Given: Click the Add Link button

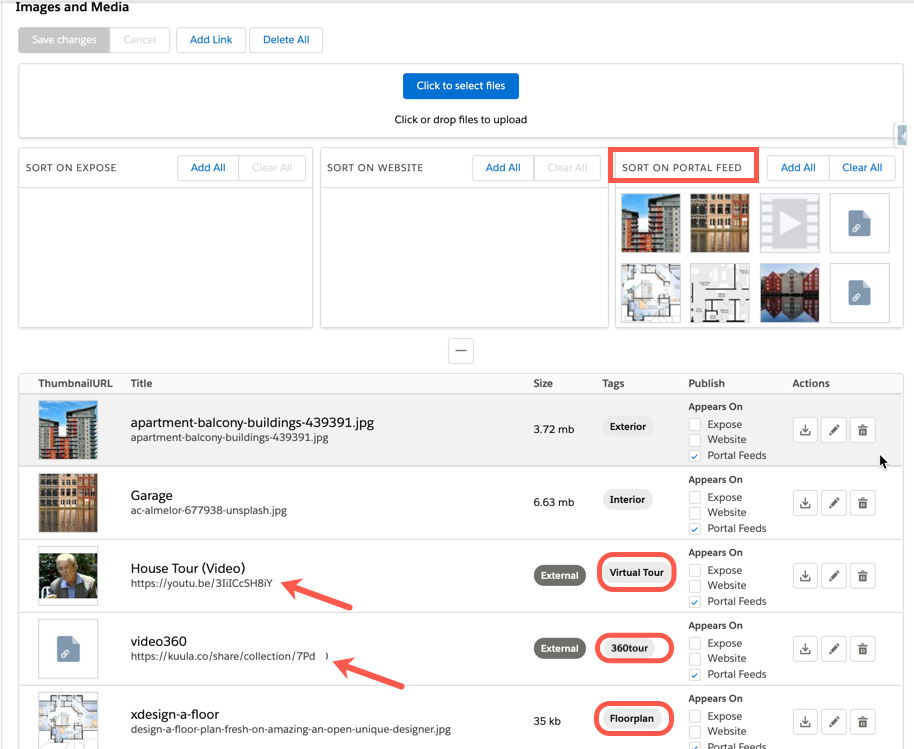Looking at the screenshot, I should coord(211,40).
